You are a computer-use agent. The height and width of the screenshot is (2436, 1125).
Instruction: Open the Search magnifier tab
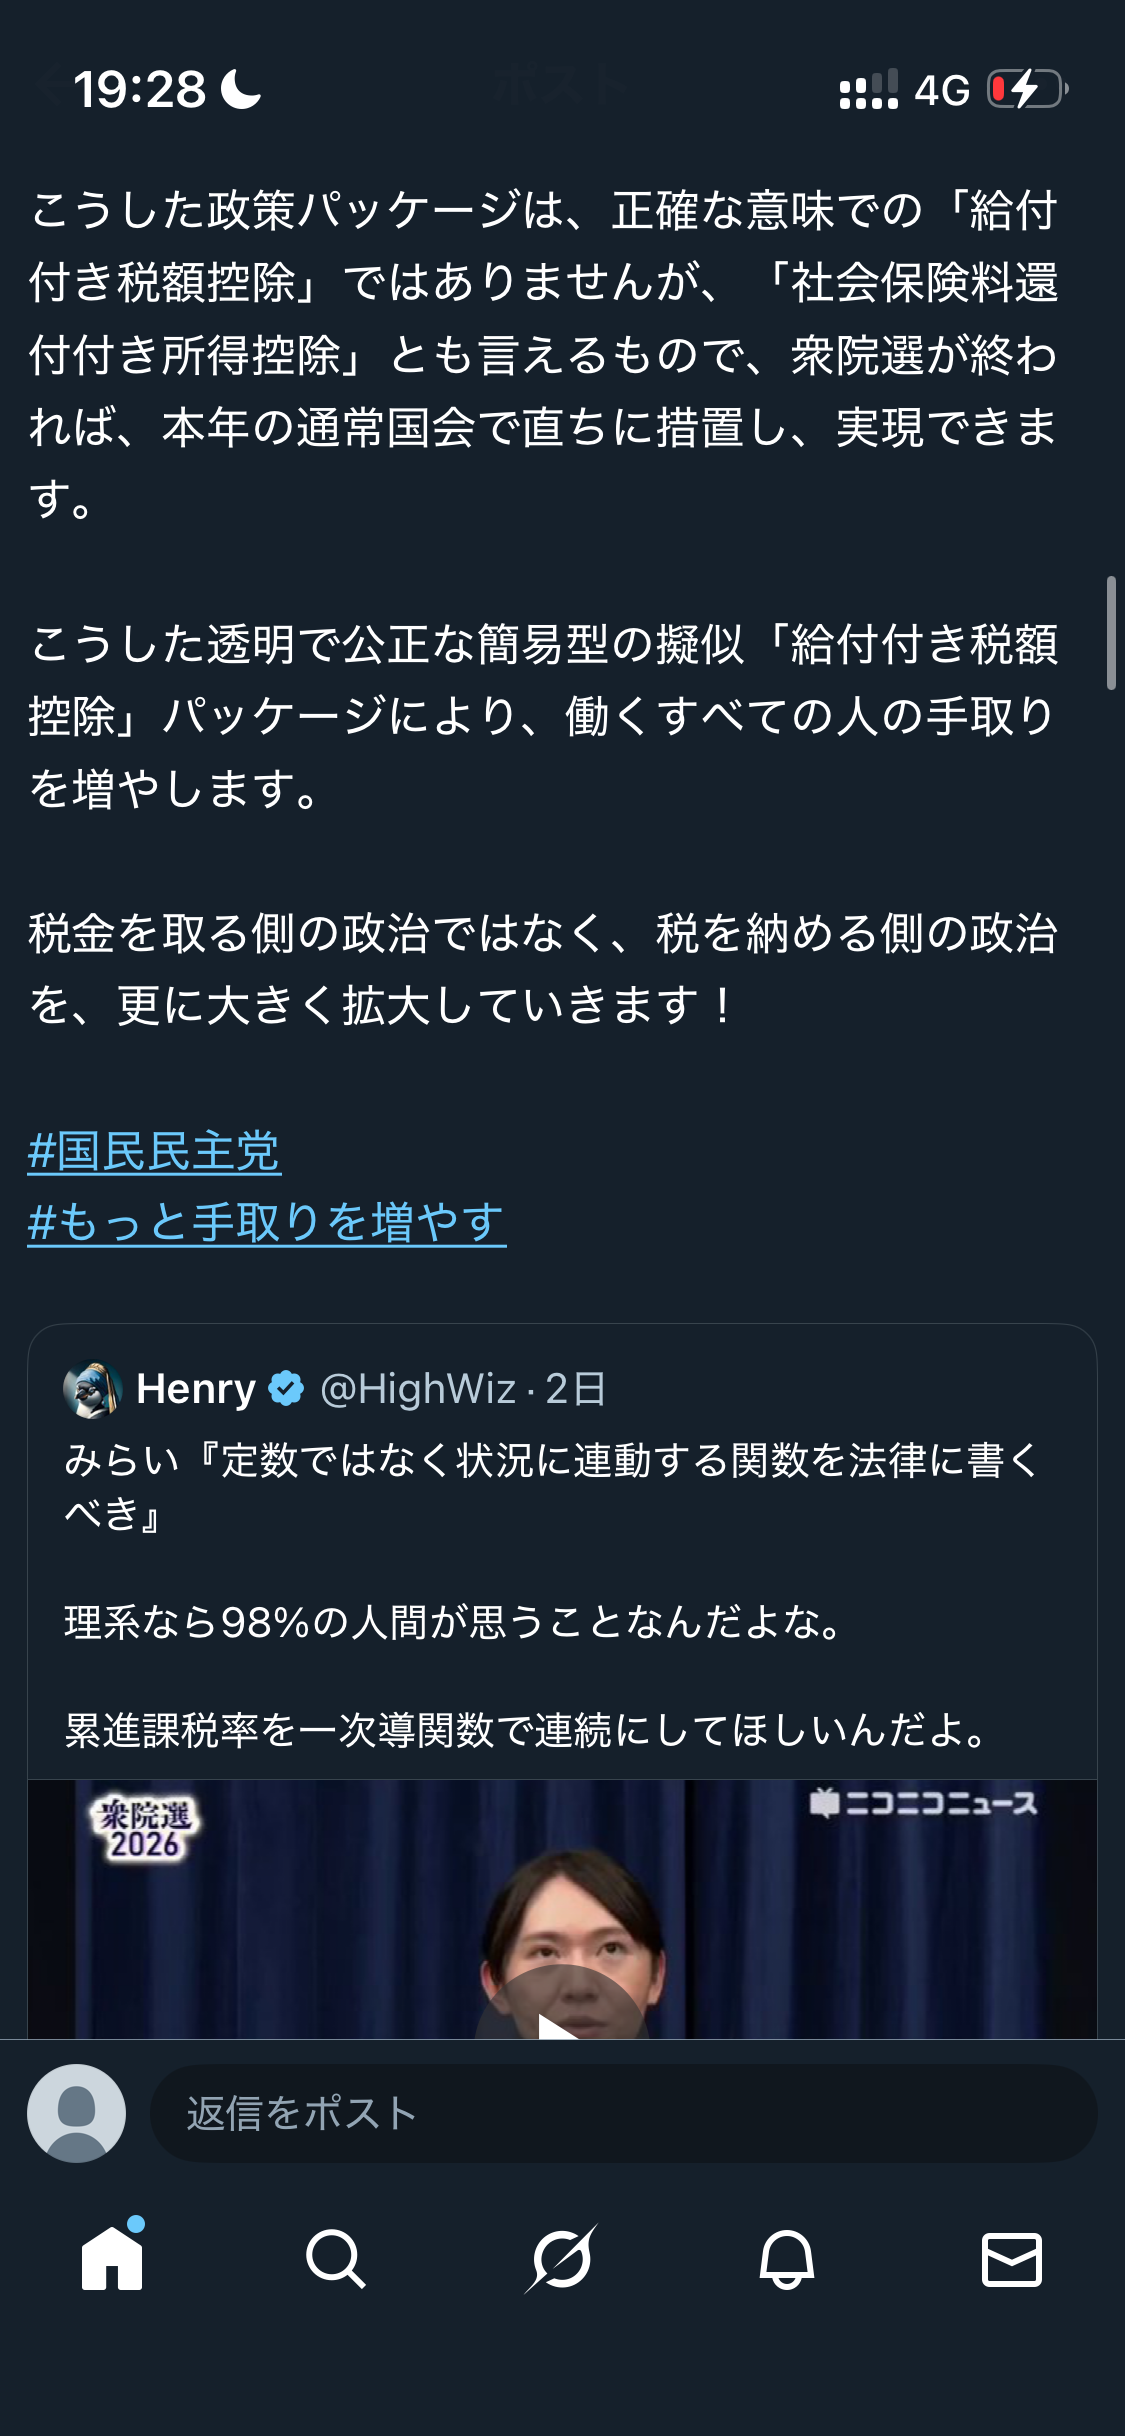336,2258
